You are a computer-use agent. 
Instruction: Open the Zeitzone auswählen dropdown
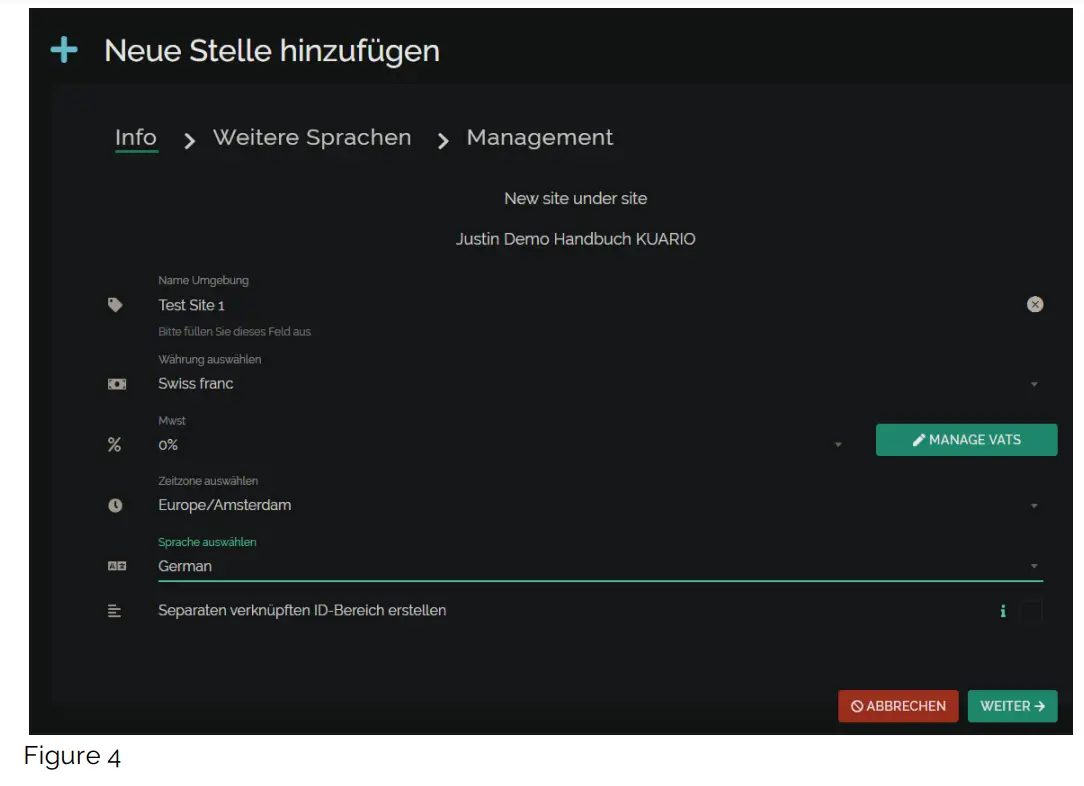tap(1034, 506)
